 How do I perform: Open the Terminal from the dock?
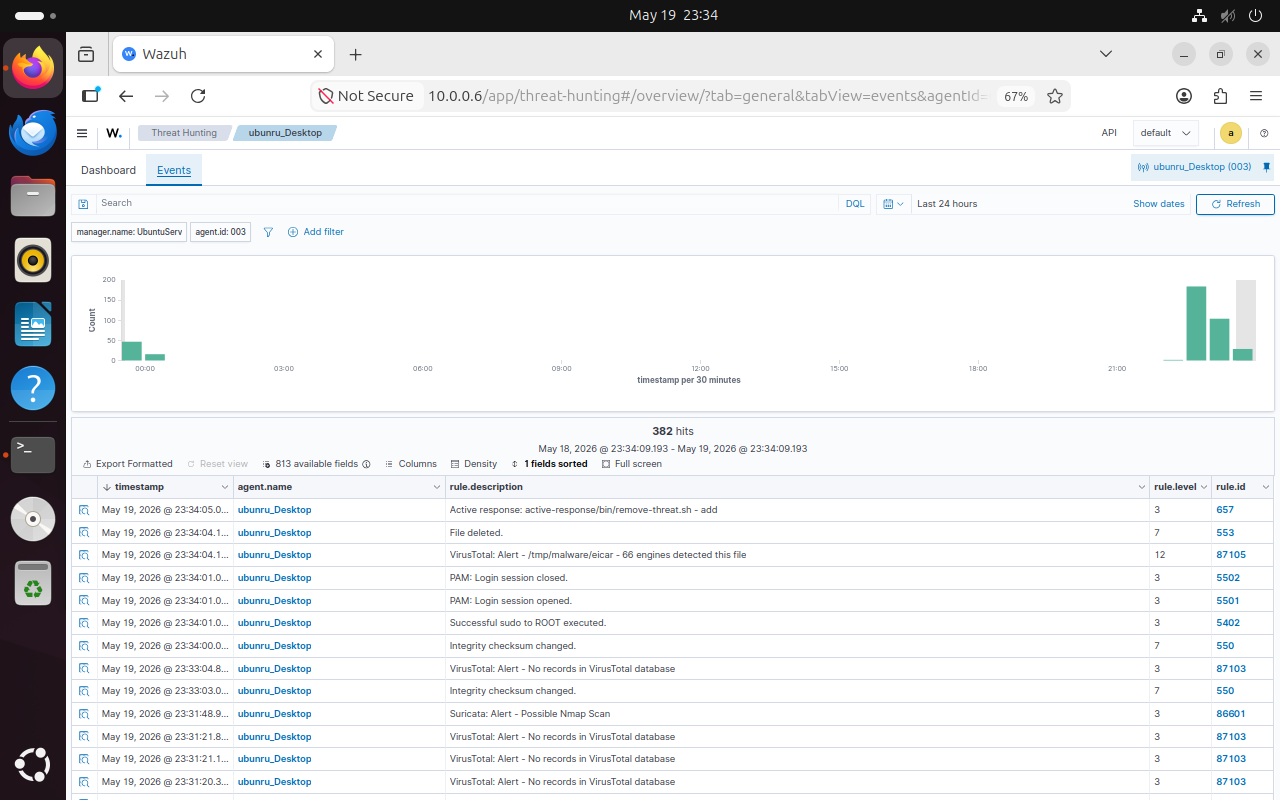33,453
